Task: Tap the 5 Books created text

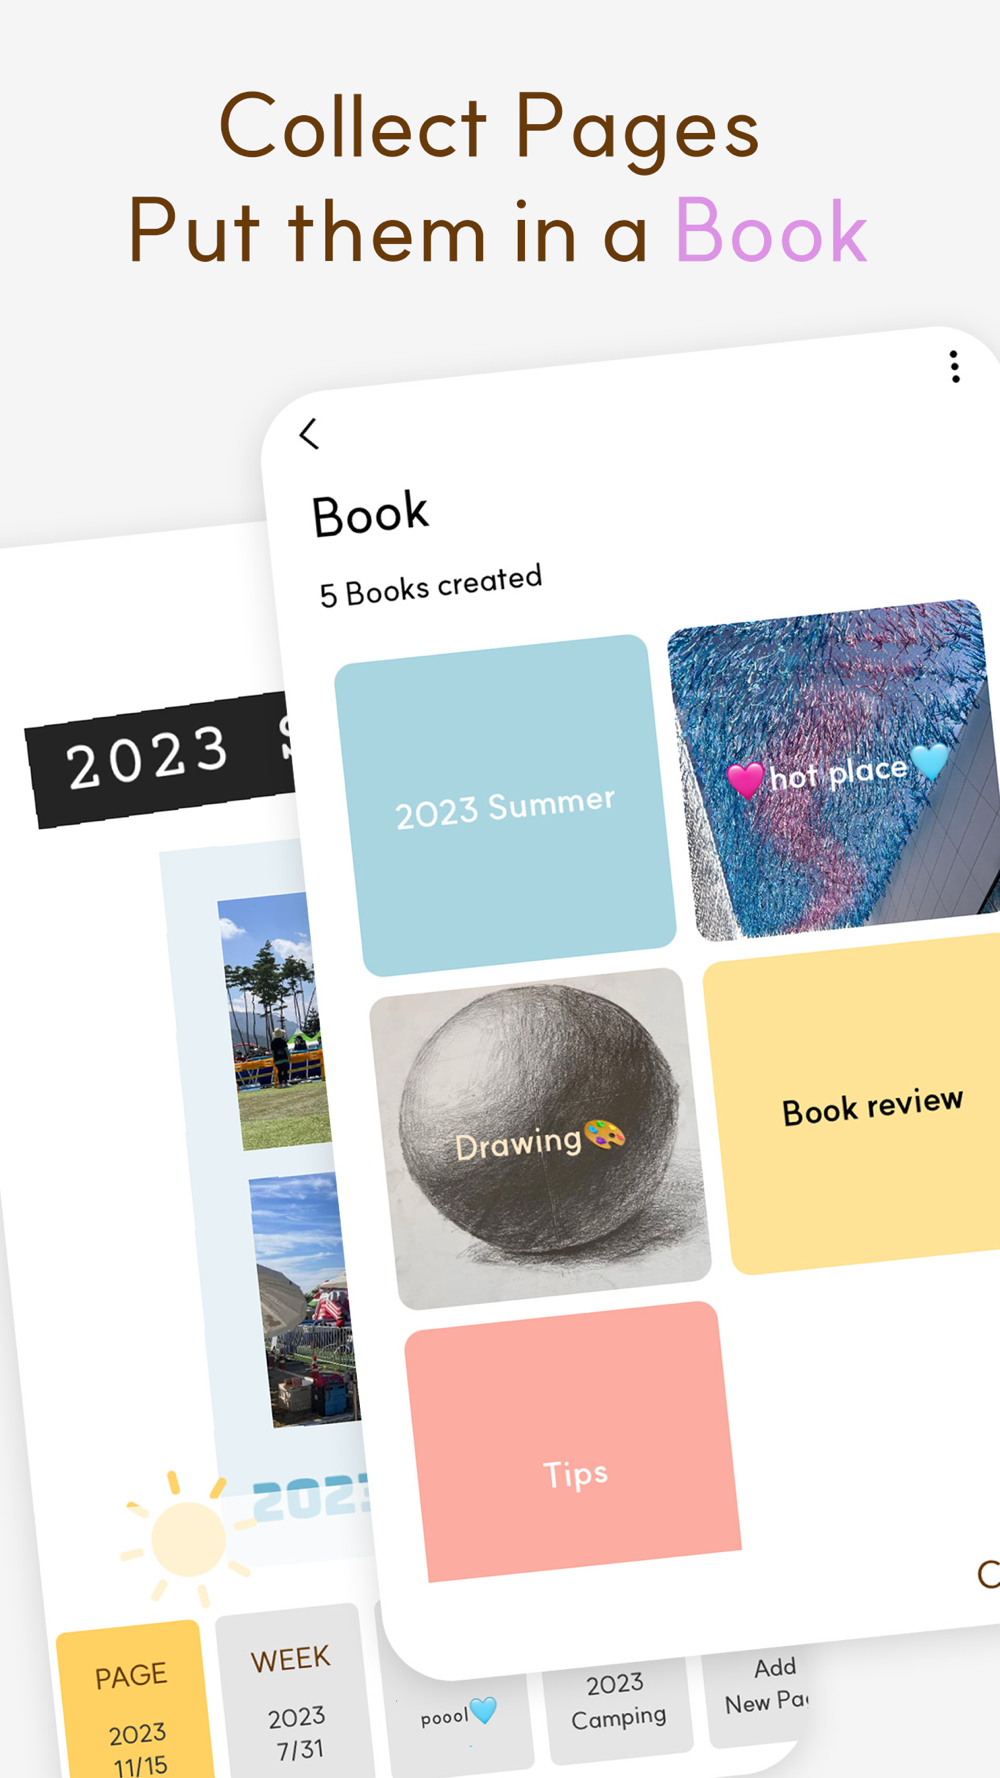Action: click(431, 586)
